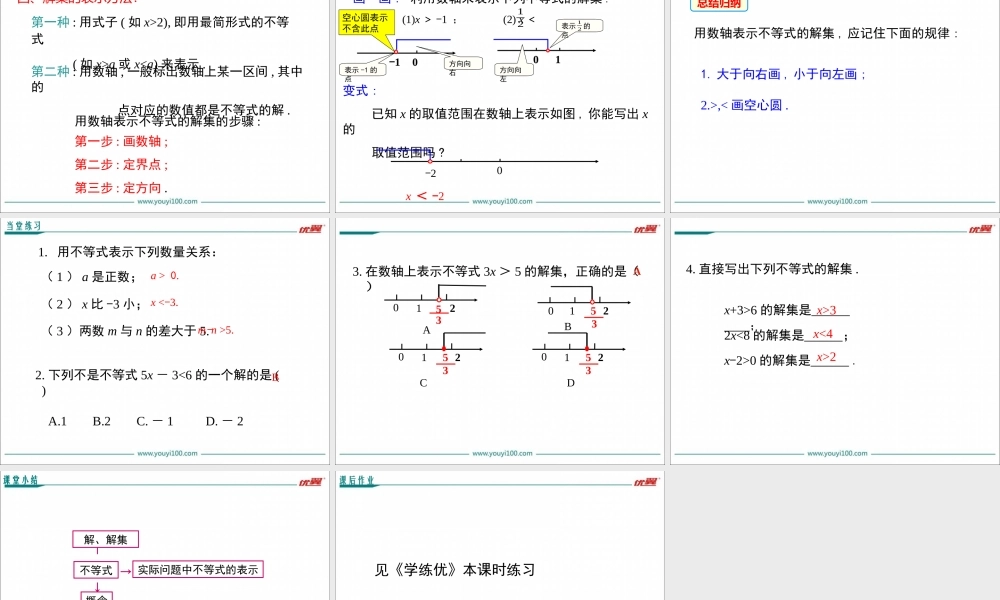Click the number line diagram labeled C
1000x600 pixels.
click(x=436, y=353)
